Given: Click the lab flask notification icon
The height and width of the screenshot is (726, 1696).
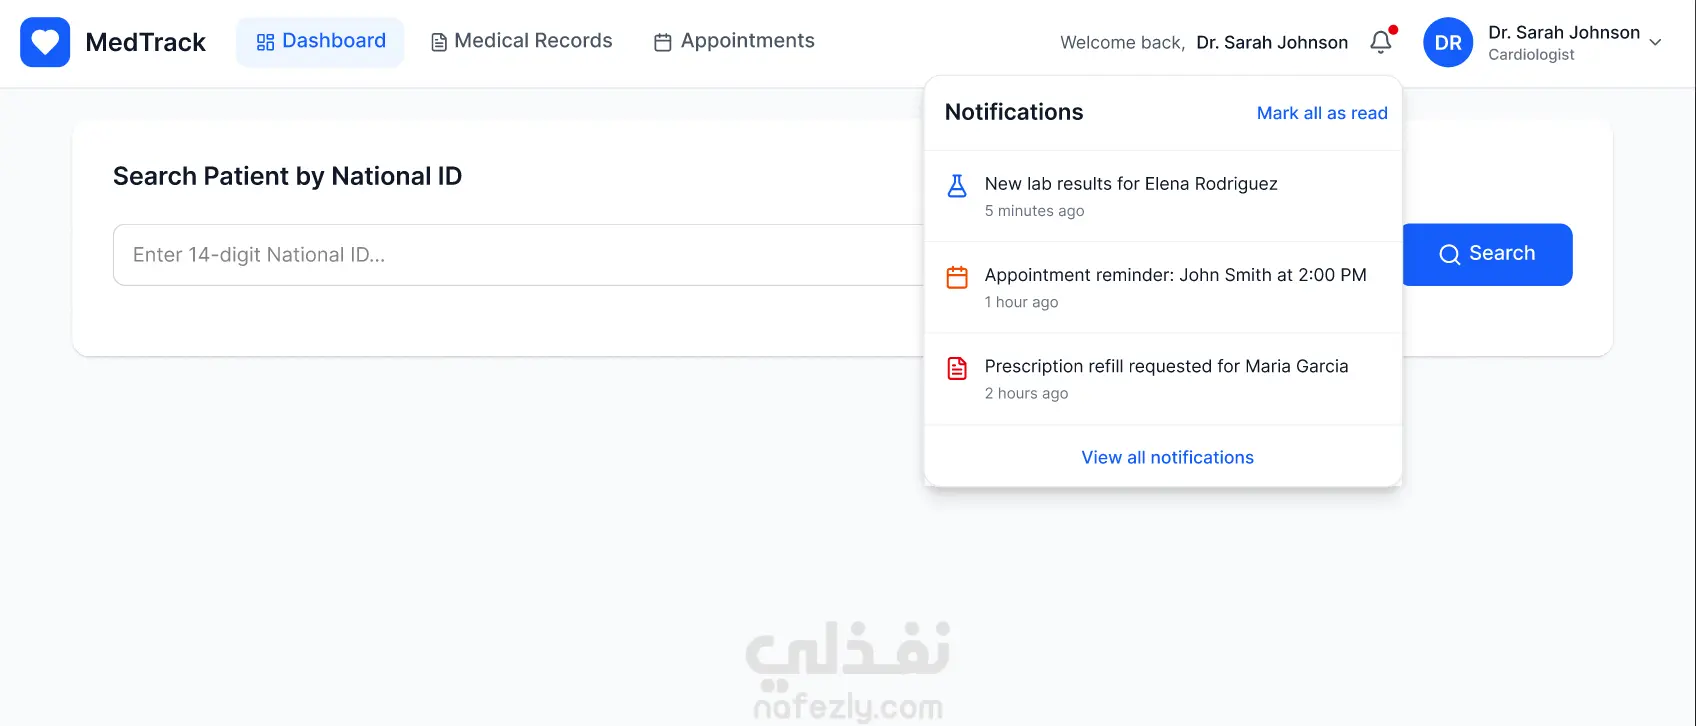Looking at the screenshot, I should pos(957,185).
